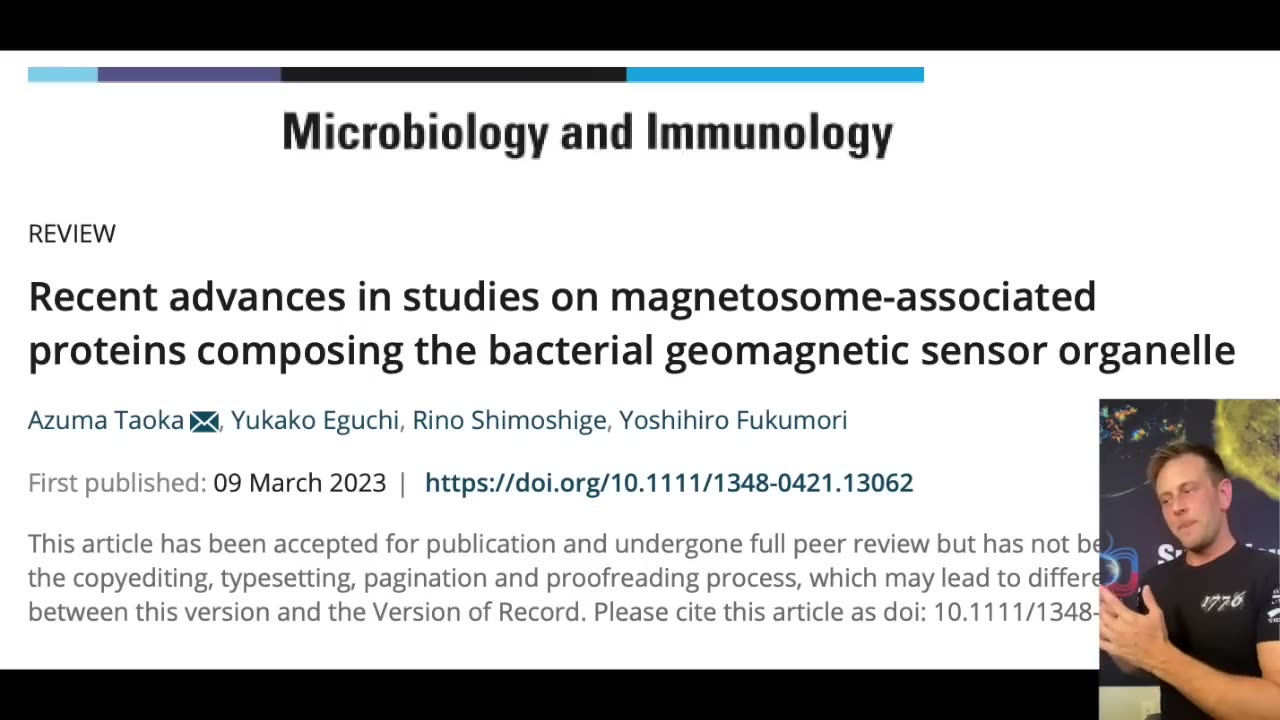Screen dimensions: 1280x720
Task: Click the "Please cite this article as doi" text
Action: (x=760, y=612)
